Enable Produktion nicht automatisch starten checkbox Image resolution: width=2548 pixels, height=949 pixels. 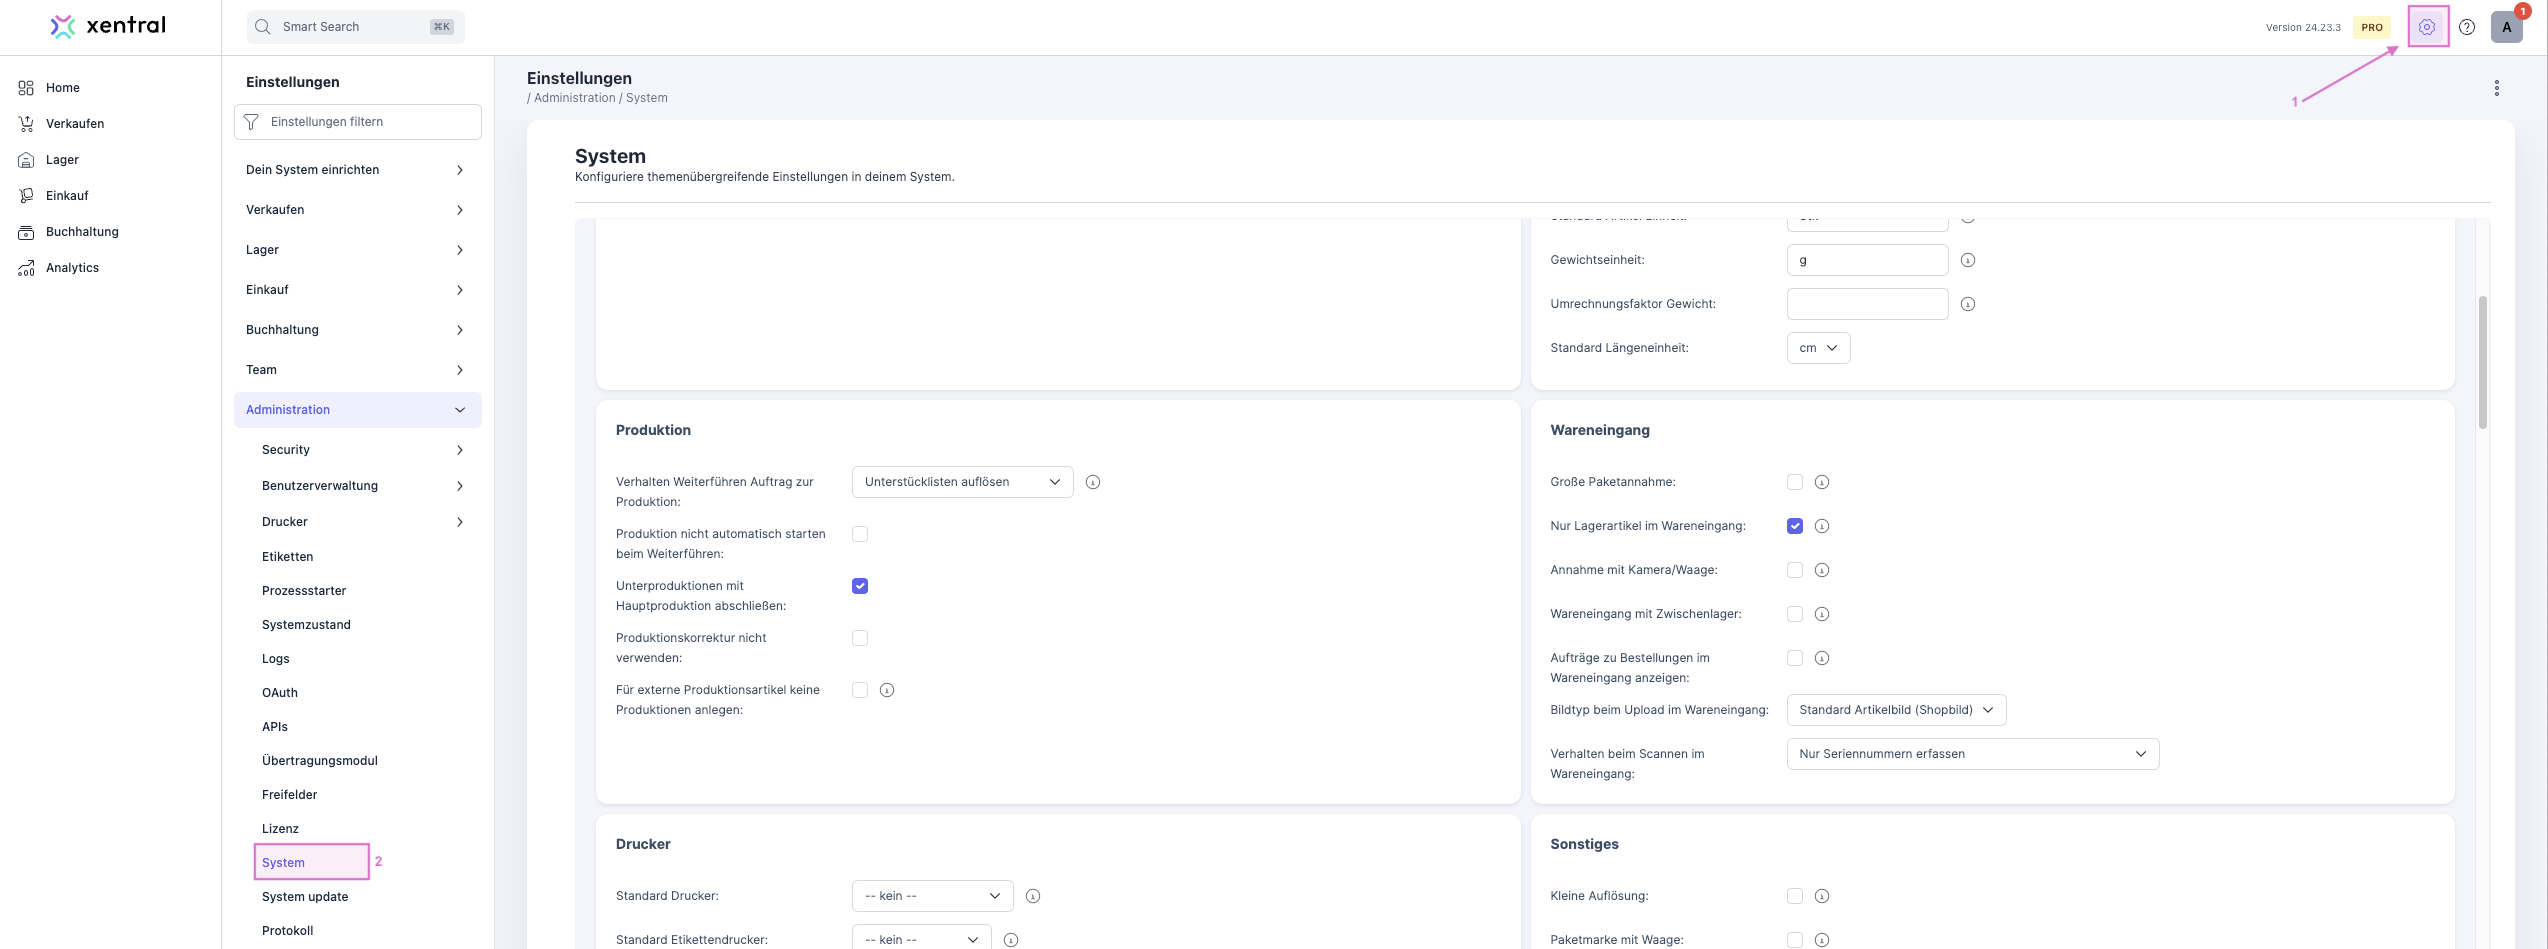click(860, 534)
